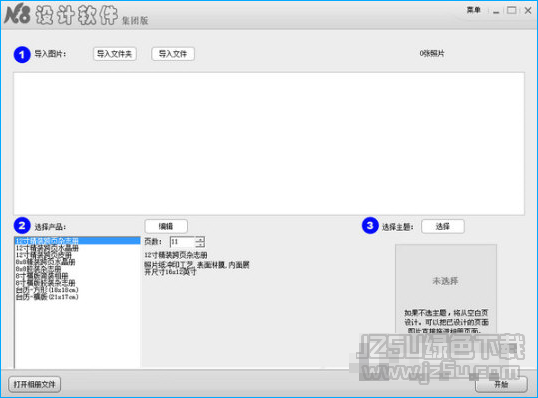Click the empty imported photos area
This screenshot has height=398, width=538.
coord(269,143)
